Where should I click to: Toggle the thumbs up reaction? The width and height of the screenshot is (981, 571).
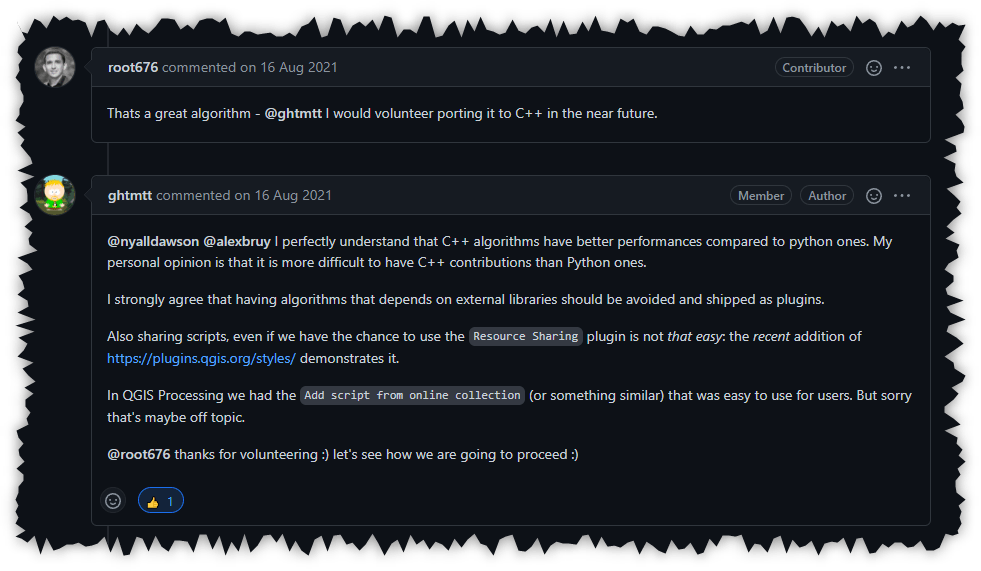[x=160, y=501]
